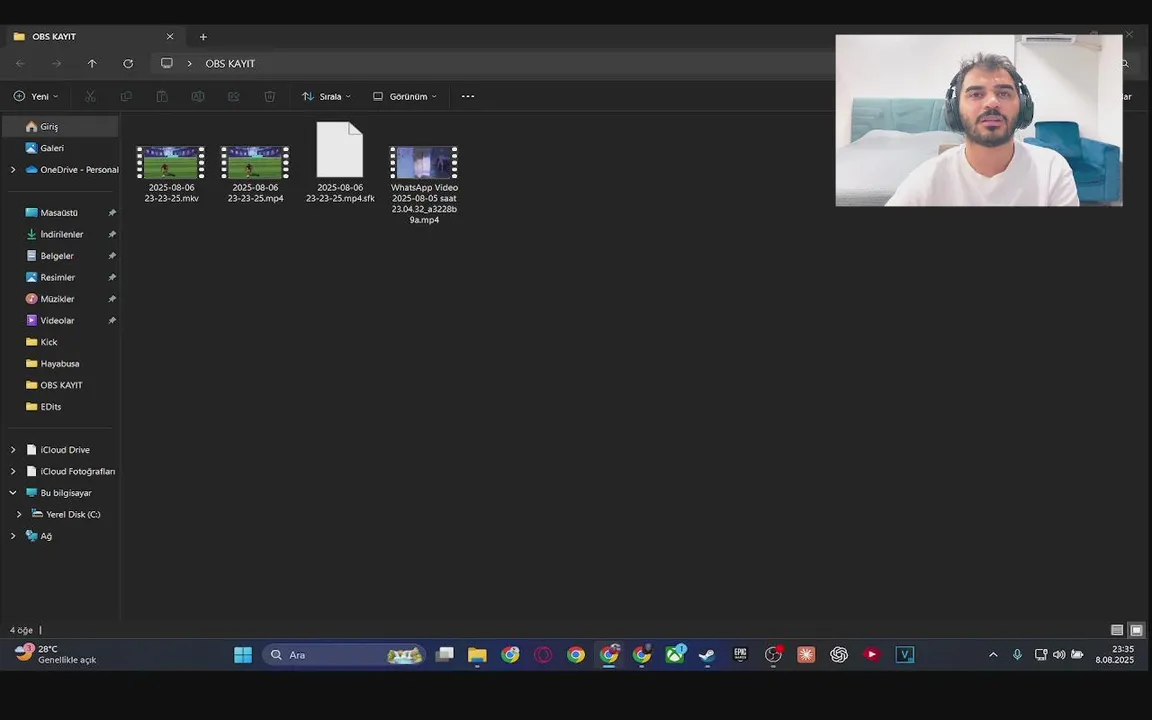
Task: Switch to large icons view in status bar
Action: coord(1136,630)
